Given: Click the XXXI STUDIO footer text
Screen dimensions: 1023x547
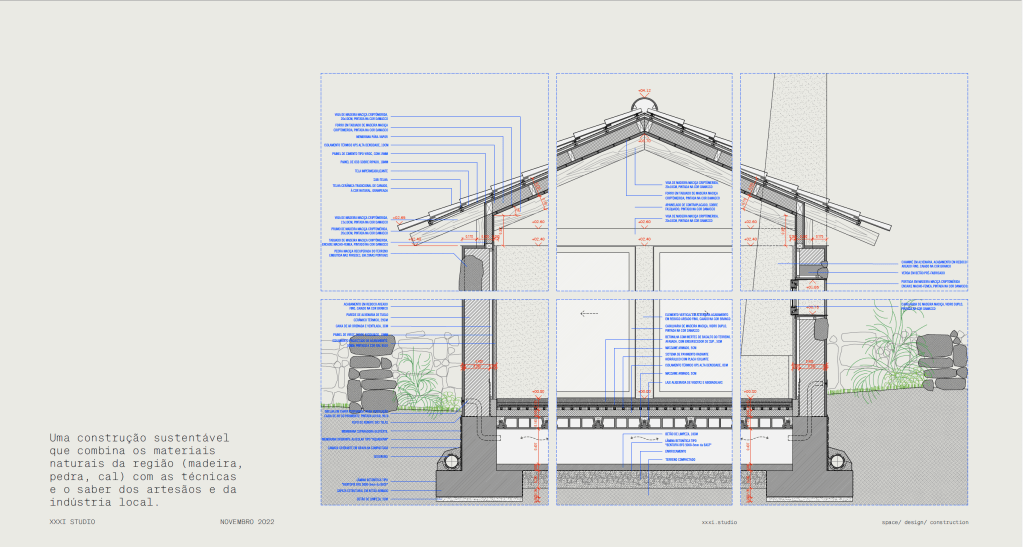Looking at the screenshot, I should point(70,522).
